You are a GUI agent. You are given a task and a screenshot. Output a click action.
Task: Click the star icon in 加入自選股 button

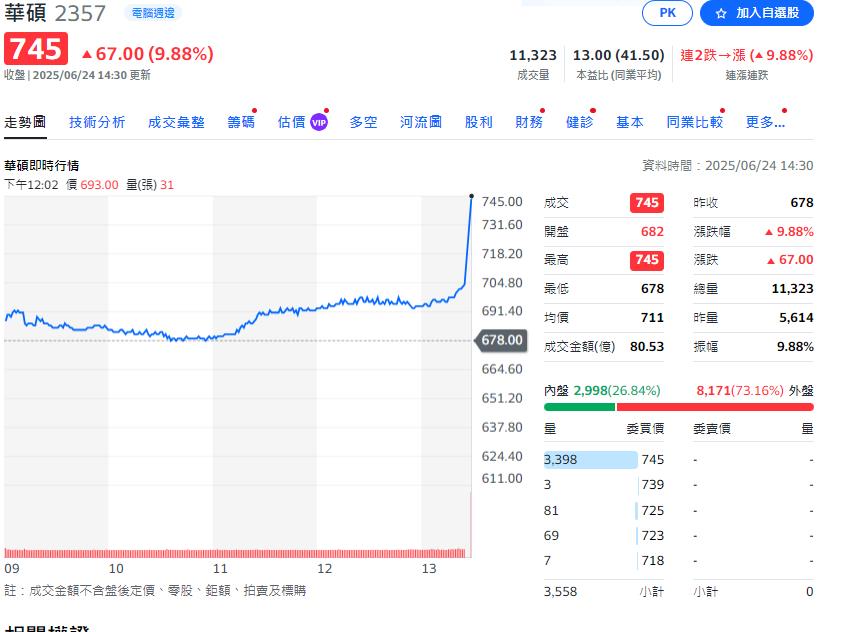721,13
